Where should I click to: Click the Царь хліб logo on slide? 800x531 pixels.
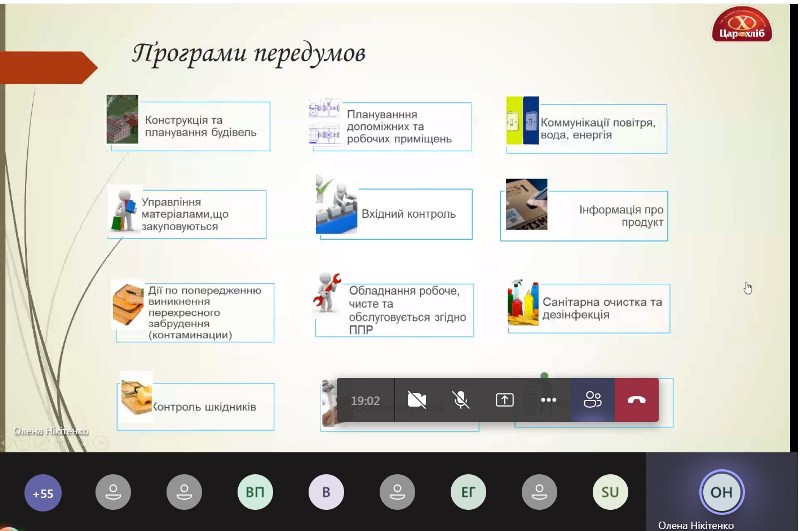pos(742,24)
